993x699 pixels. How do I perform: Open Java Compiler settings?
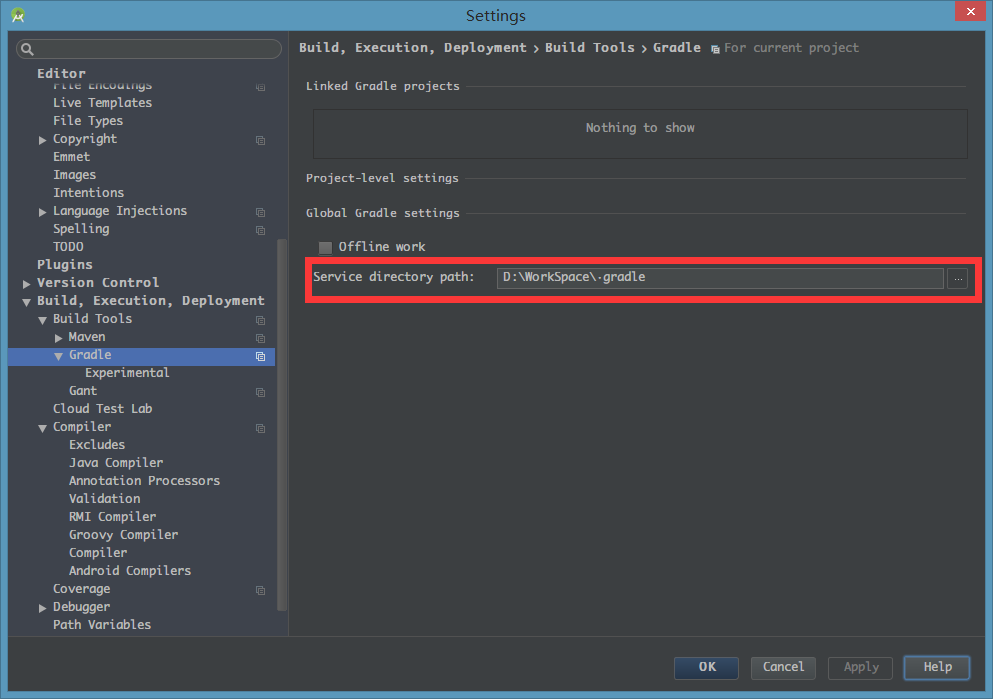pos(116,463)
